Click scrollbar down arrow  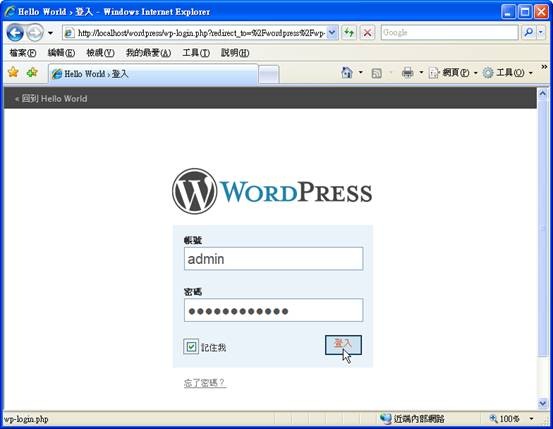543,403
